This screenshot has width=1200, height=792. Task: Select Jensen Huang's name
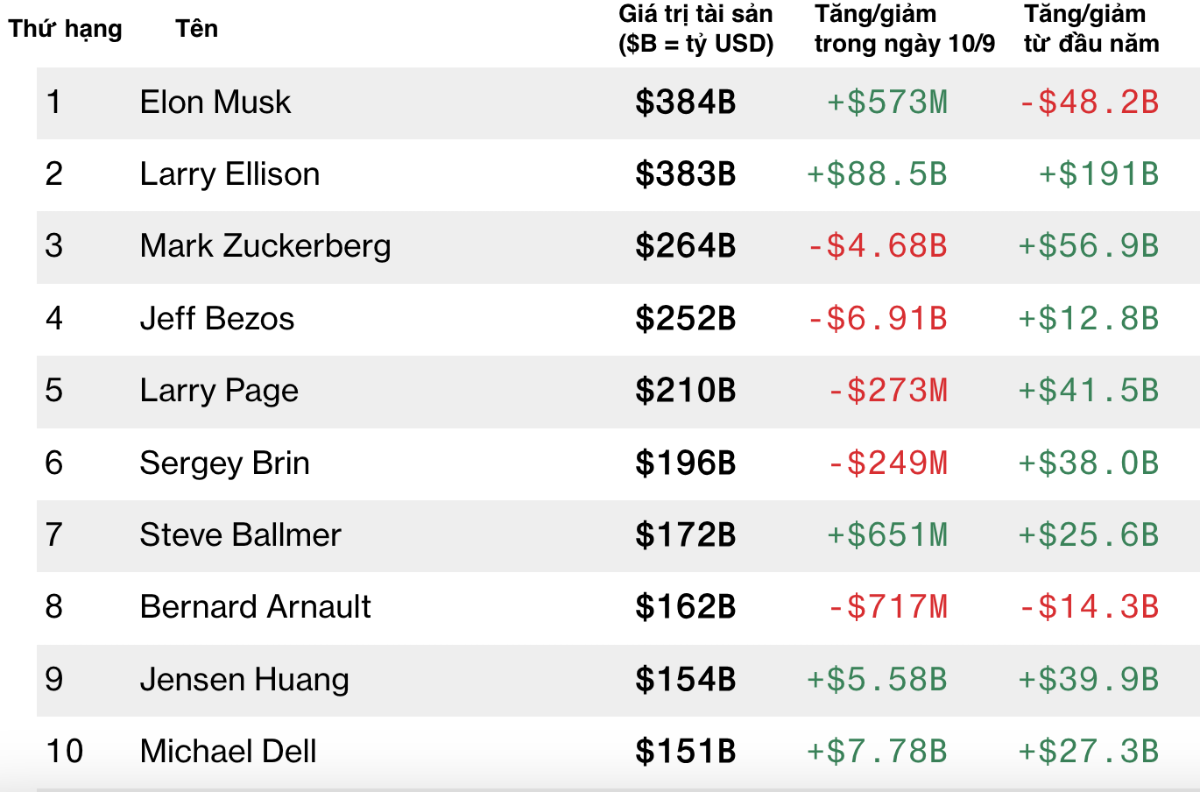click(244, 680)
